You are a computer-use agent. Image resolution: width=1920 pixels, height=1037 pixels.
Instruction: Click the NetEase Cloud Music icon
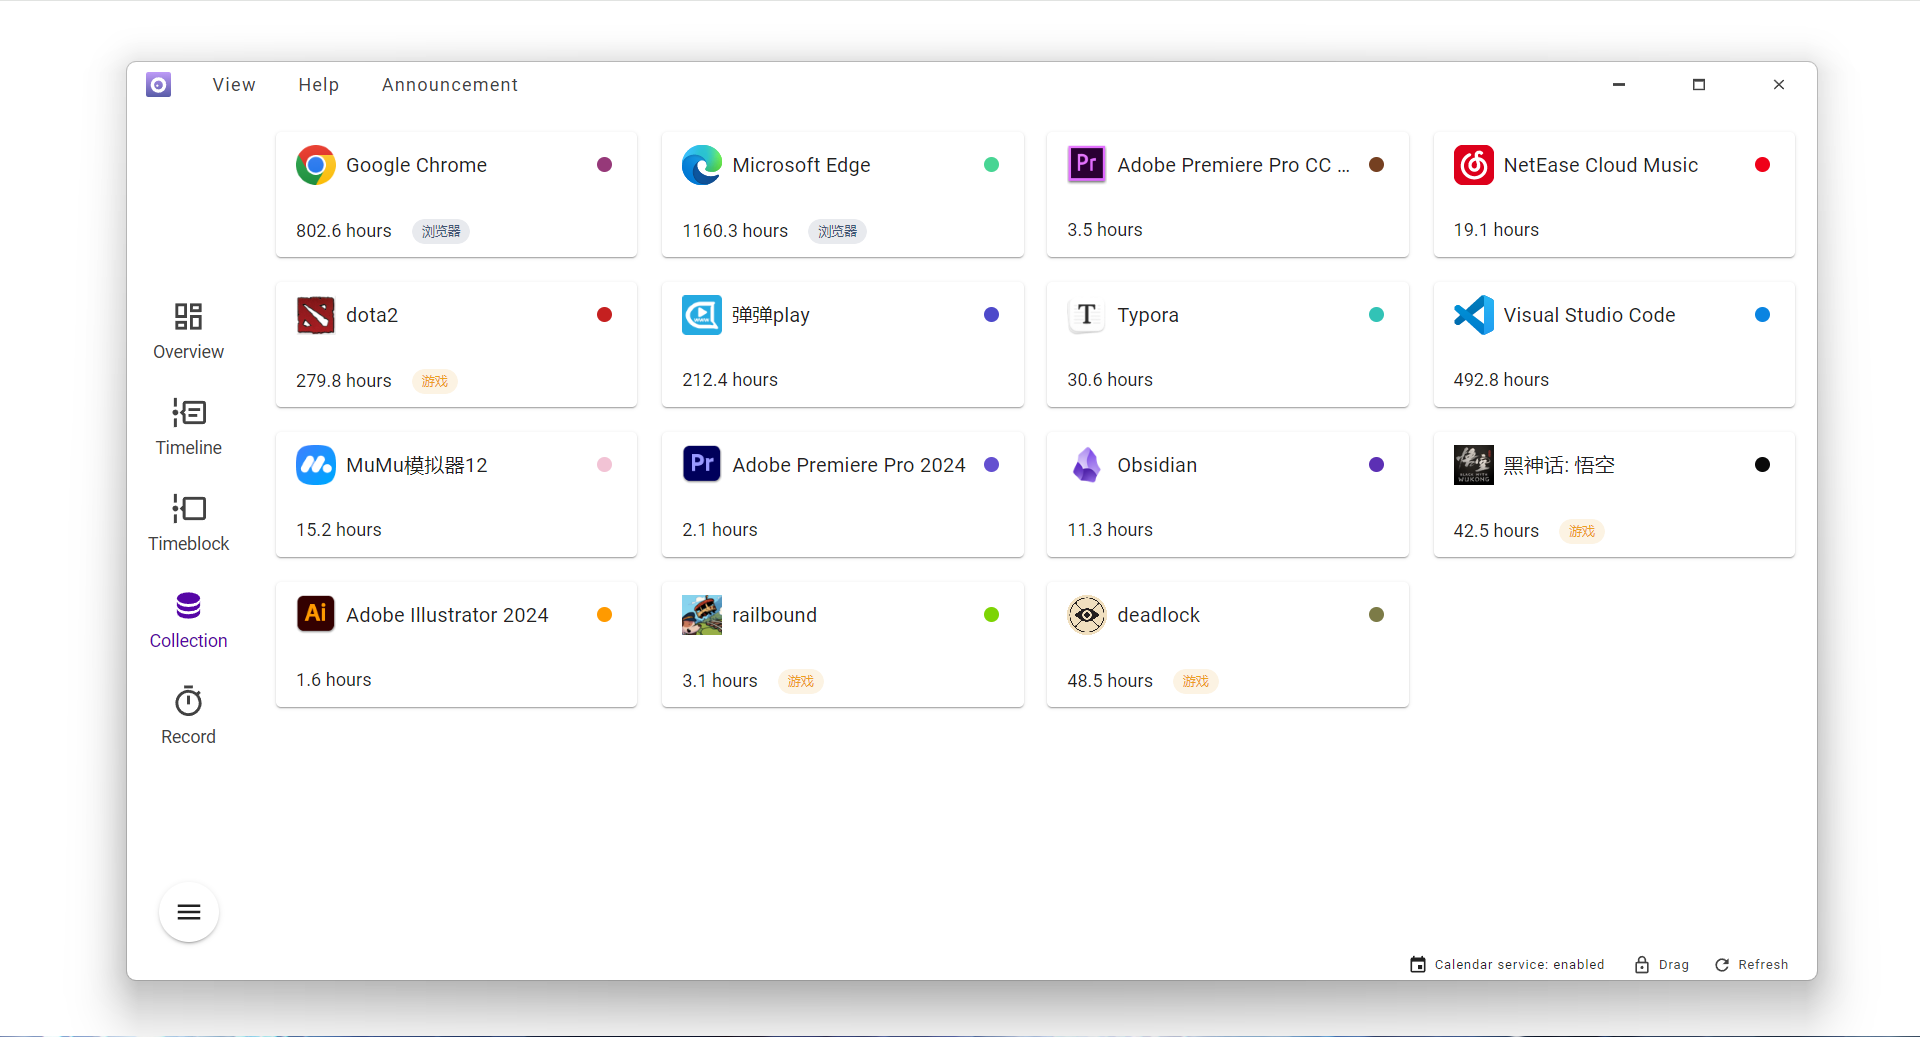tap(1474, 165)
